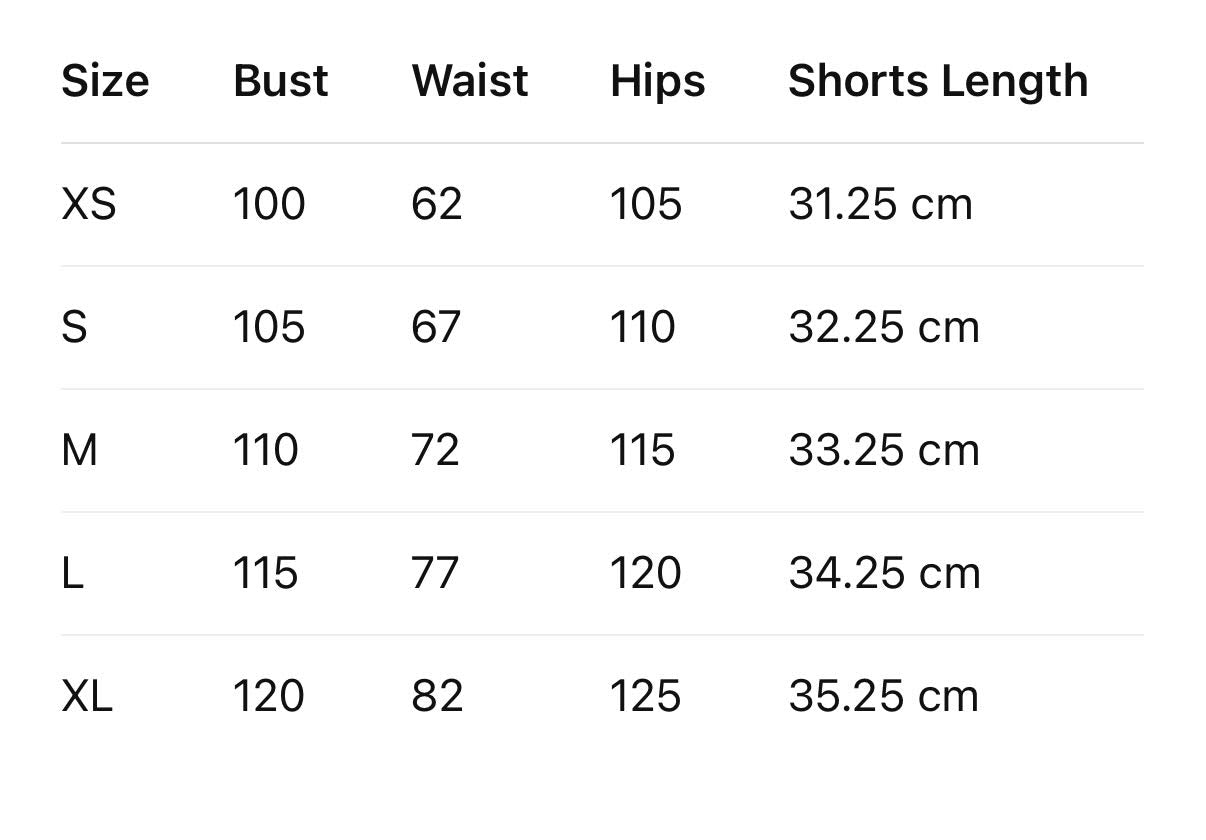The height and width of the screenshot is (840, 1206).
Task: Click the 31.25 cm shorts length cell
Action: coord(880,204)
